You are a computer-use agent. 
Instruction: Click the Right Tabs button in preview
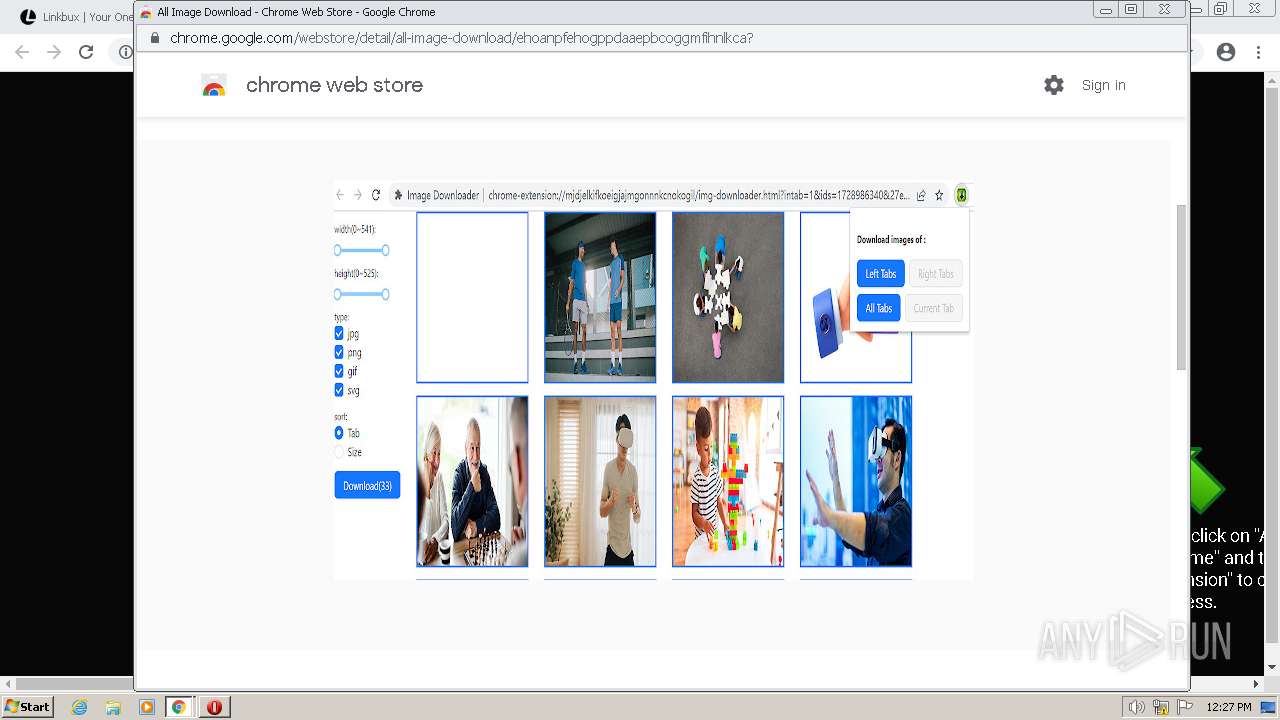click(x=936, y=274)
